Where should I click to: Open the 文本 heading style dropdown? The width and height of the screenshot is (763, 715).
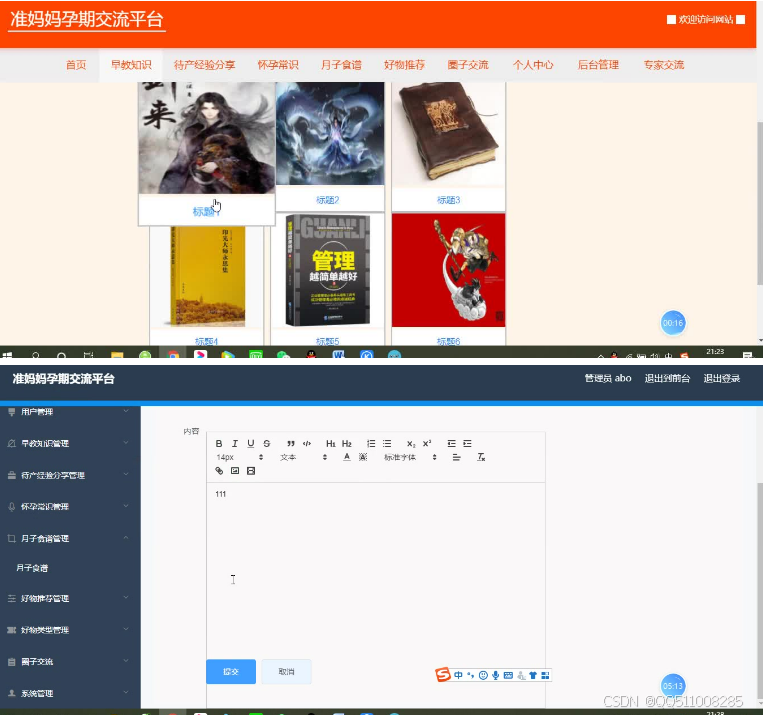pos(303,457)
